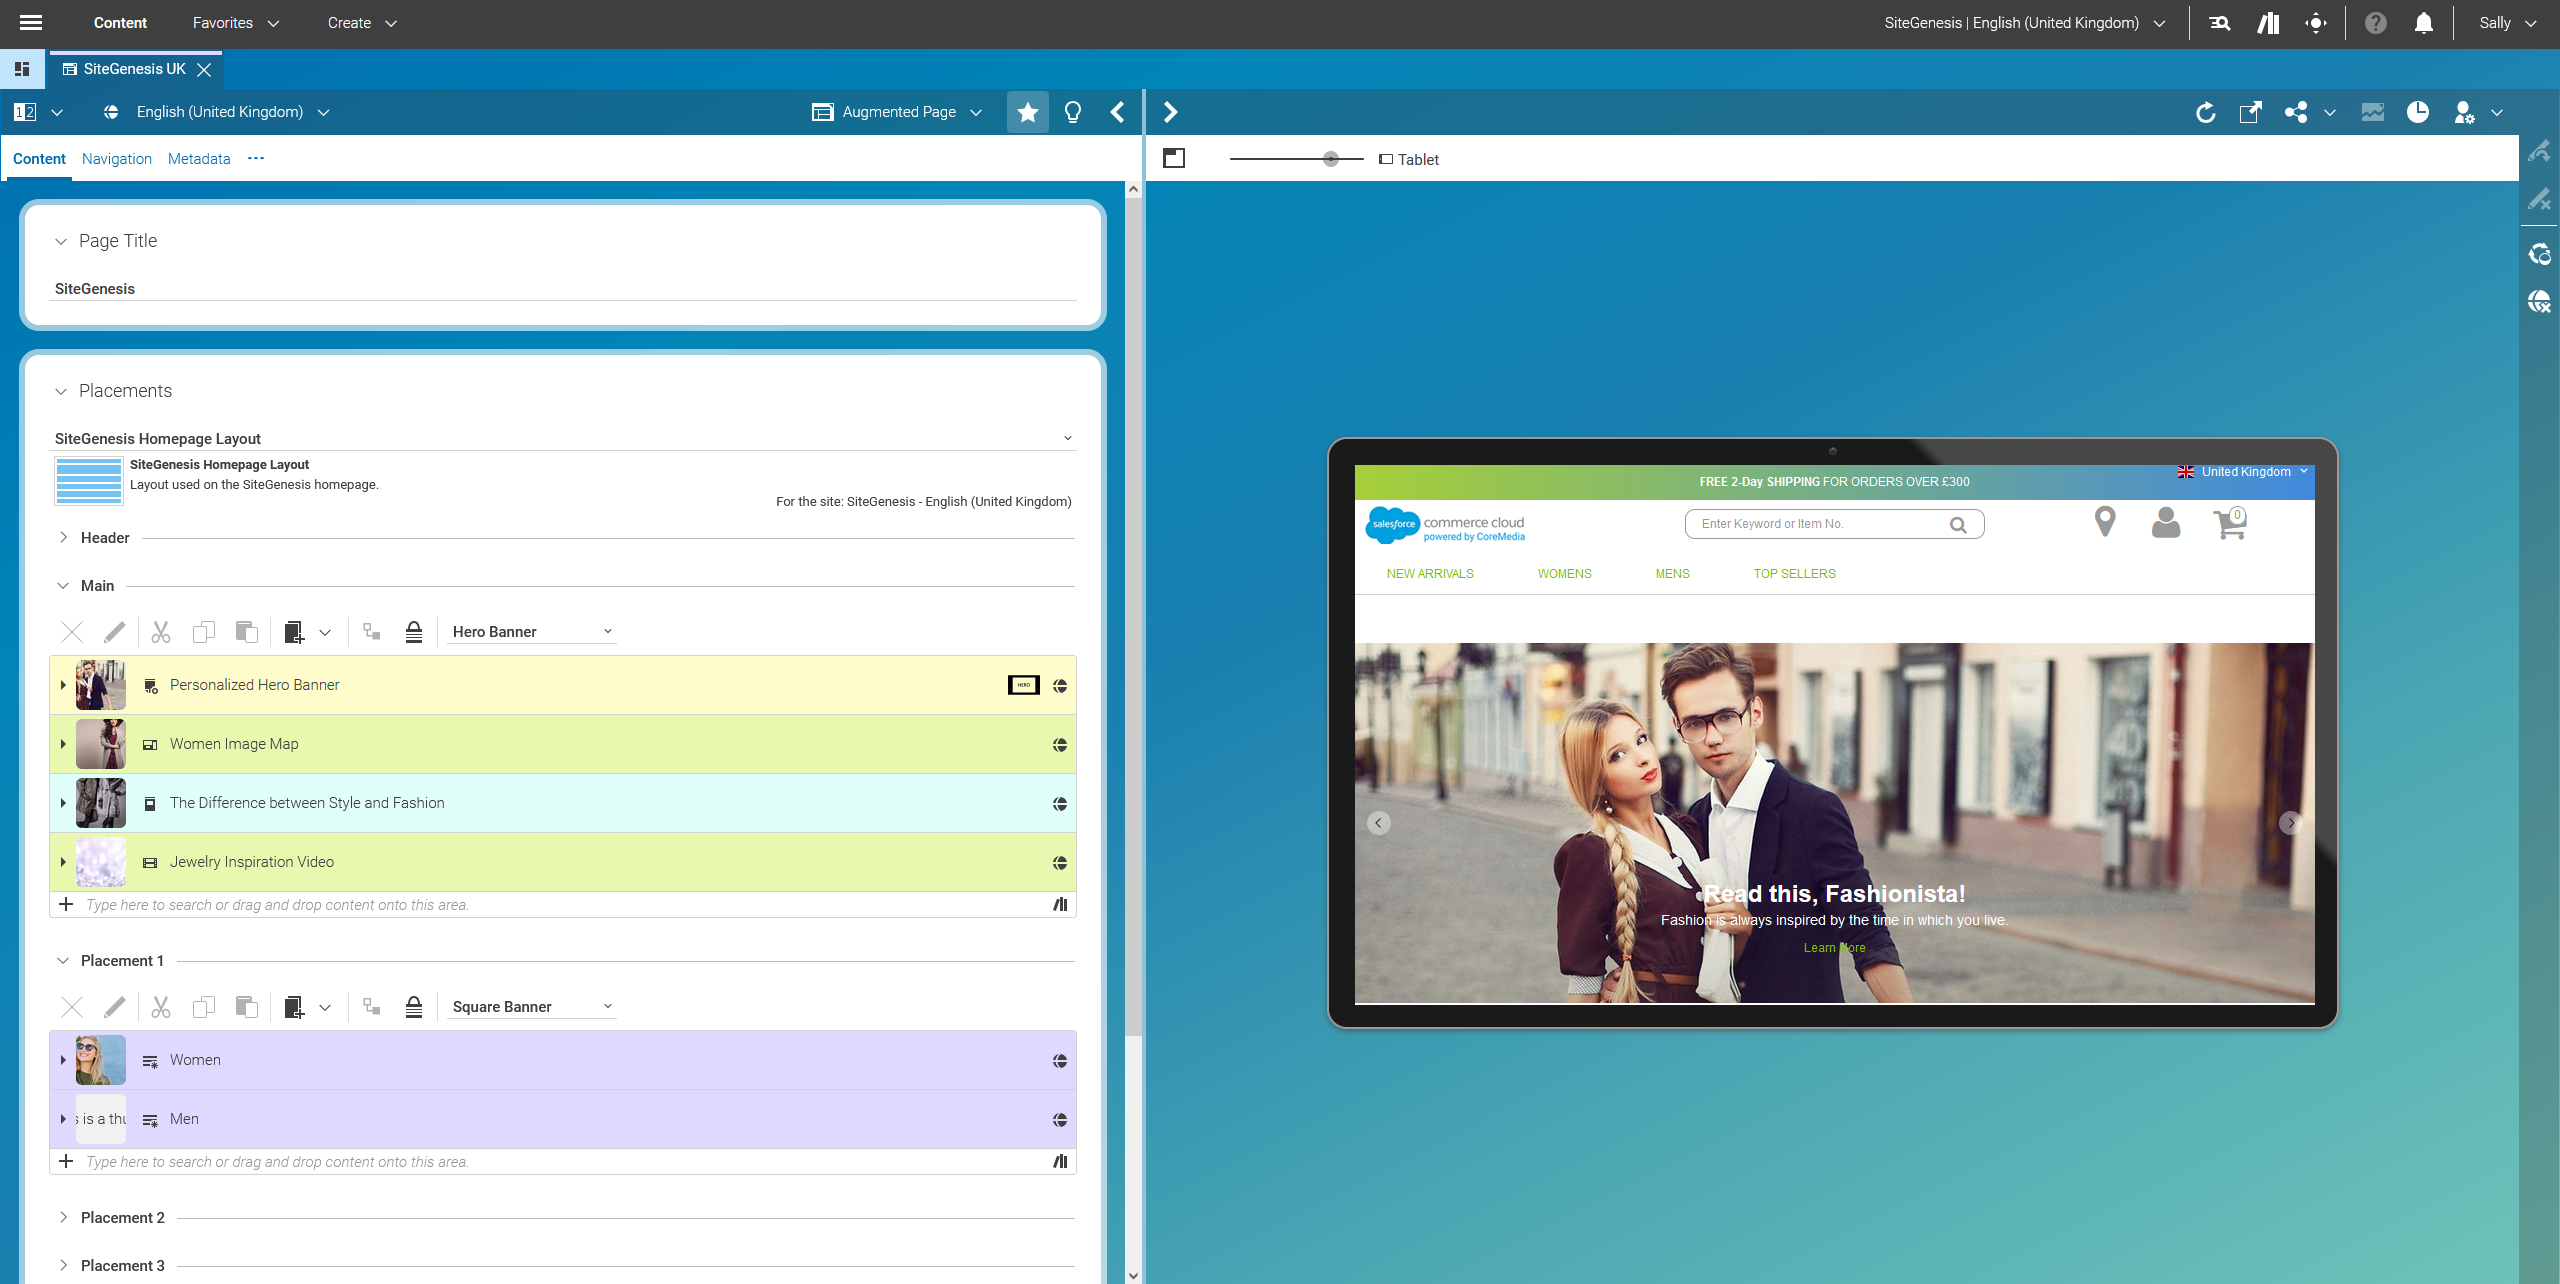This screenshot has width=2560, height=1284.
Task: Open the Create menu in the top bar
Action: pos(360,22)
